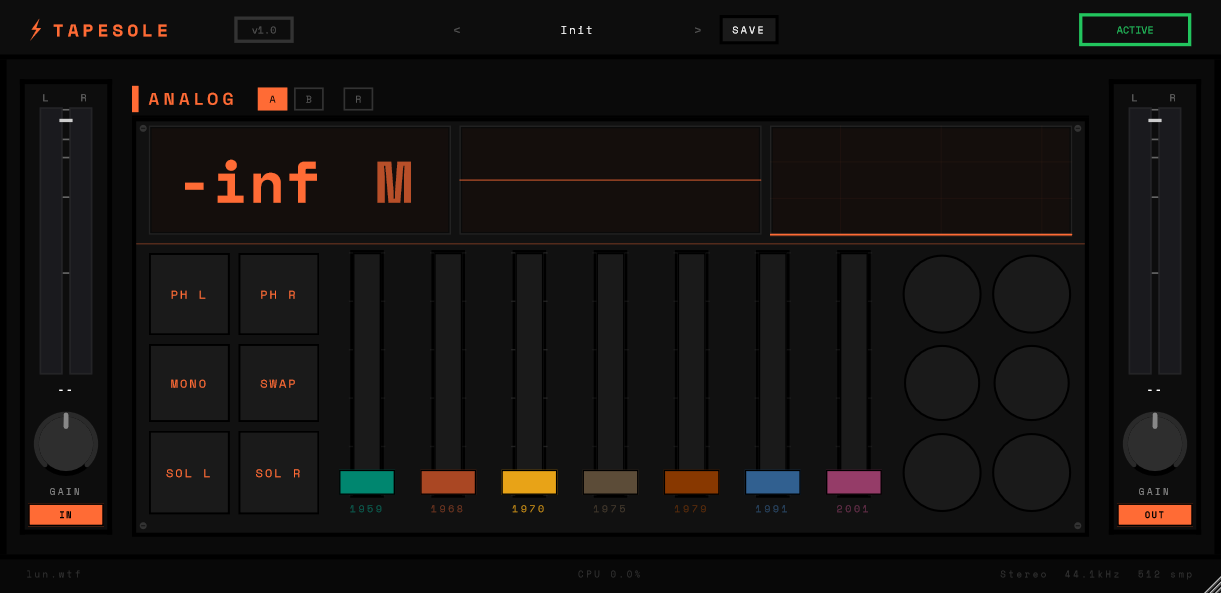Click the 1970 year label
Viewport: 1221px width, 593px height.
click(529, 509)
